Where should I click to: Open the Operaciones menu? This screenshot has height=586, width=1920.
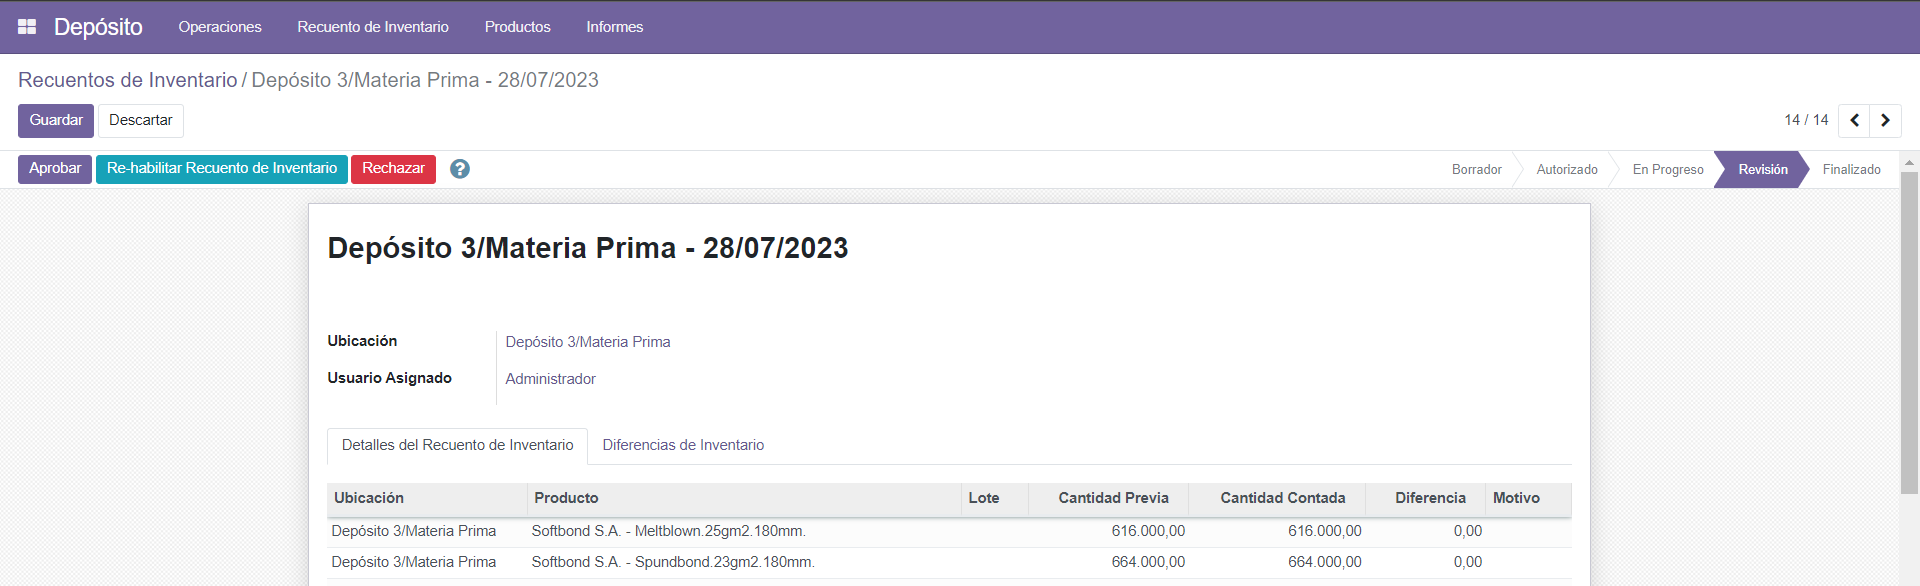coord(220,27)
